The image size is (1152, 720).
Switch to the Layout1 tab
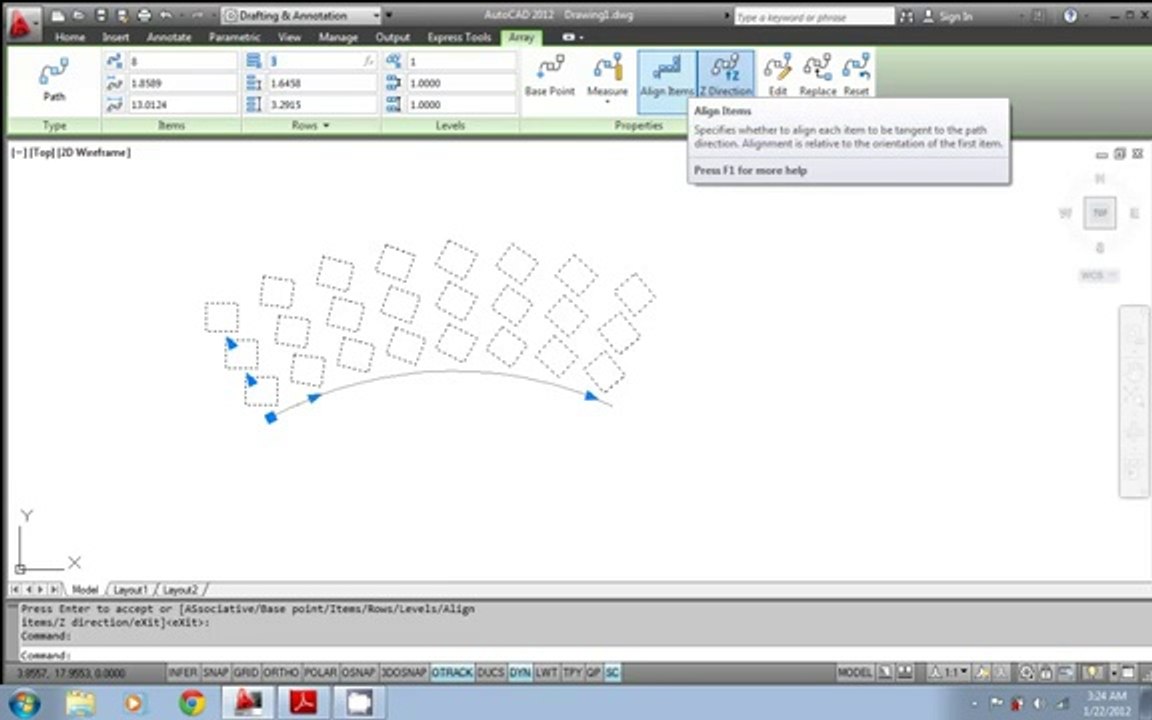point(131,589)
